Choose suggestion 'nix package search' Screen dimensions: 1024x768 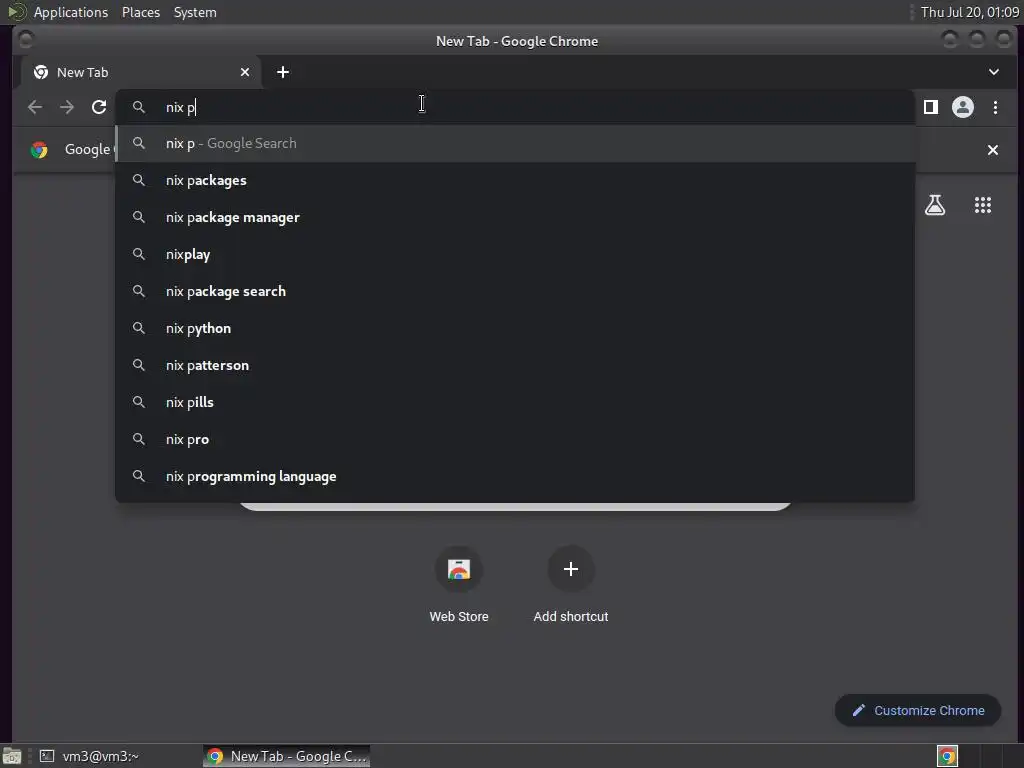515,291
